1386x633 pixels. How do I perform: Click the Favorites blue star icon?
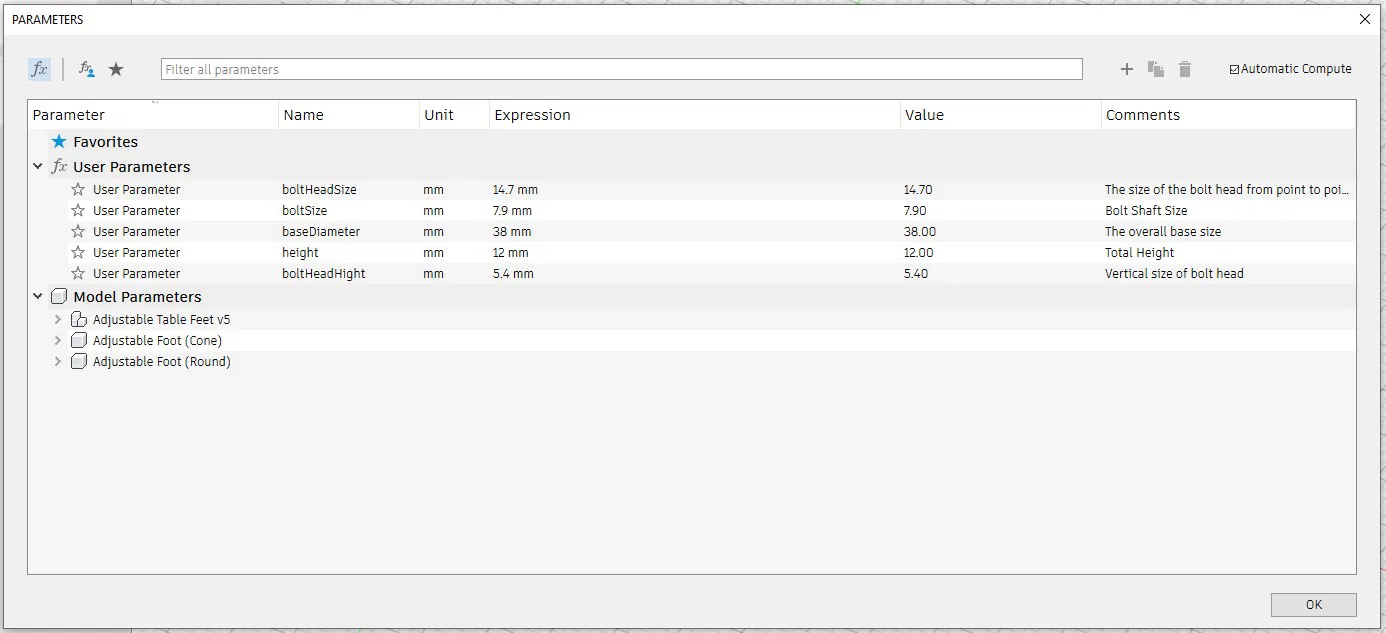pyautogui.click(x=59, y=142)
